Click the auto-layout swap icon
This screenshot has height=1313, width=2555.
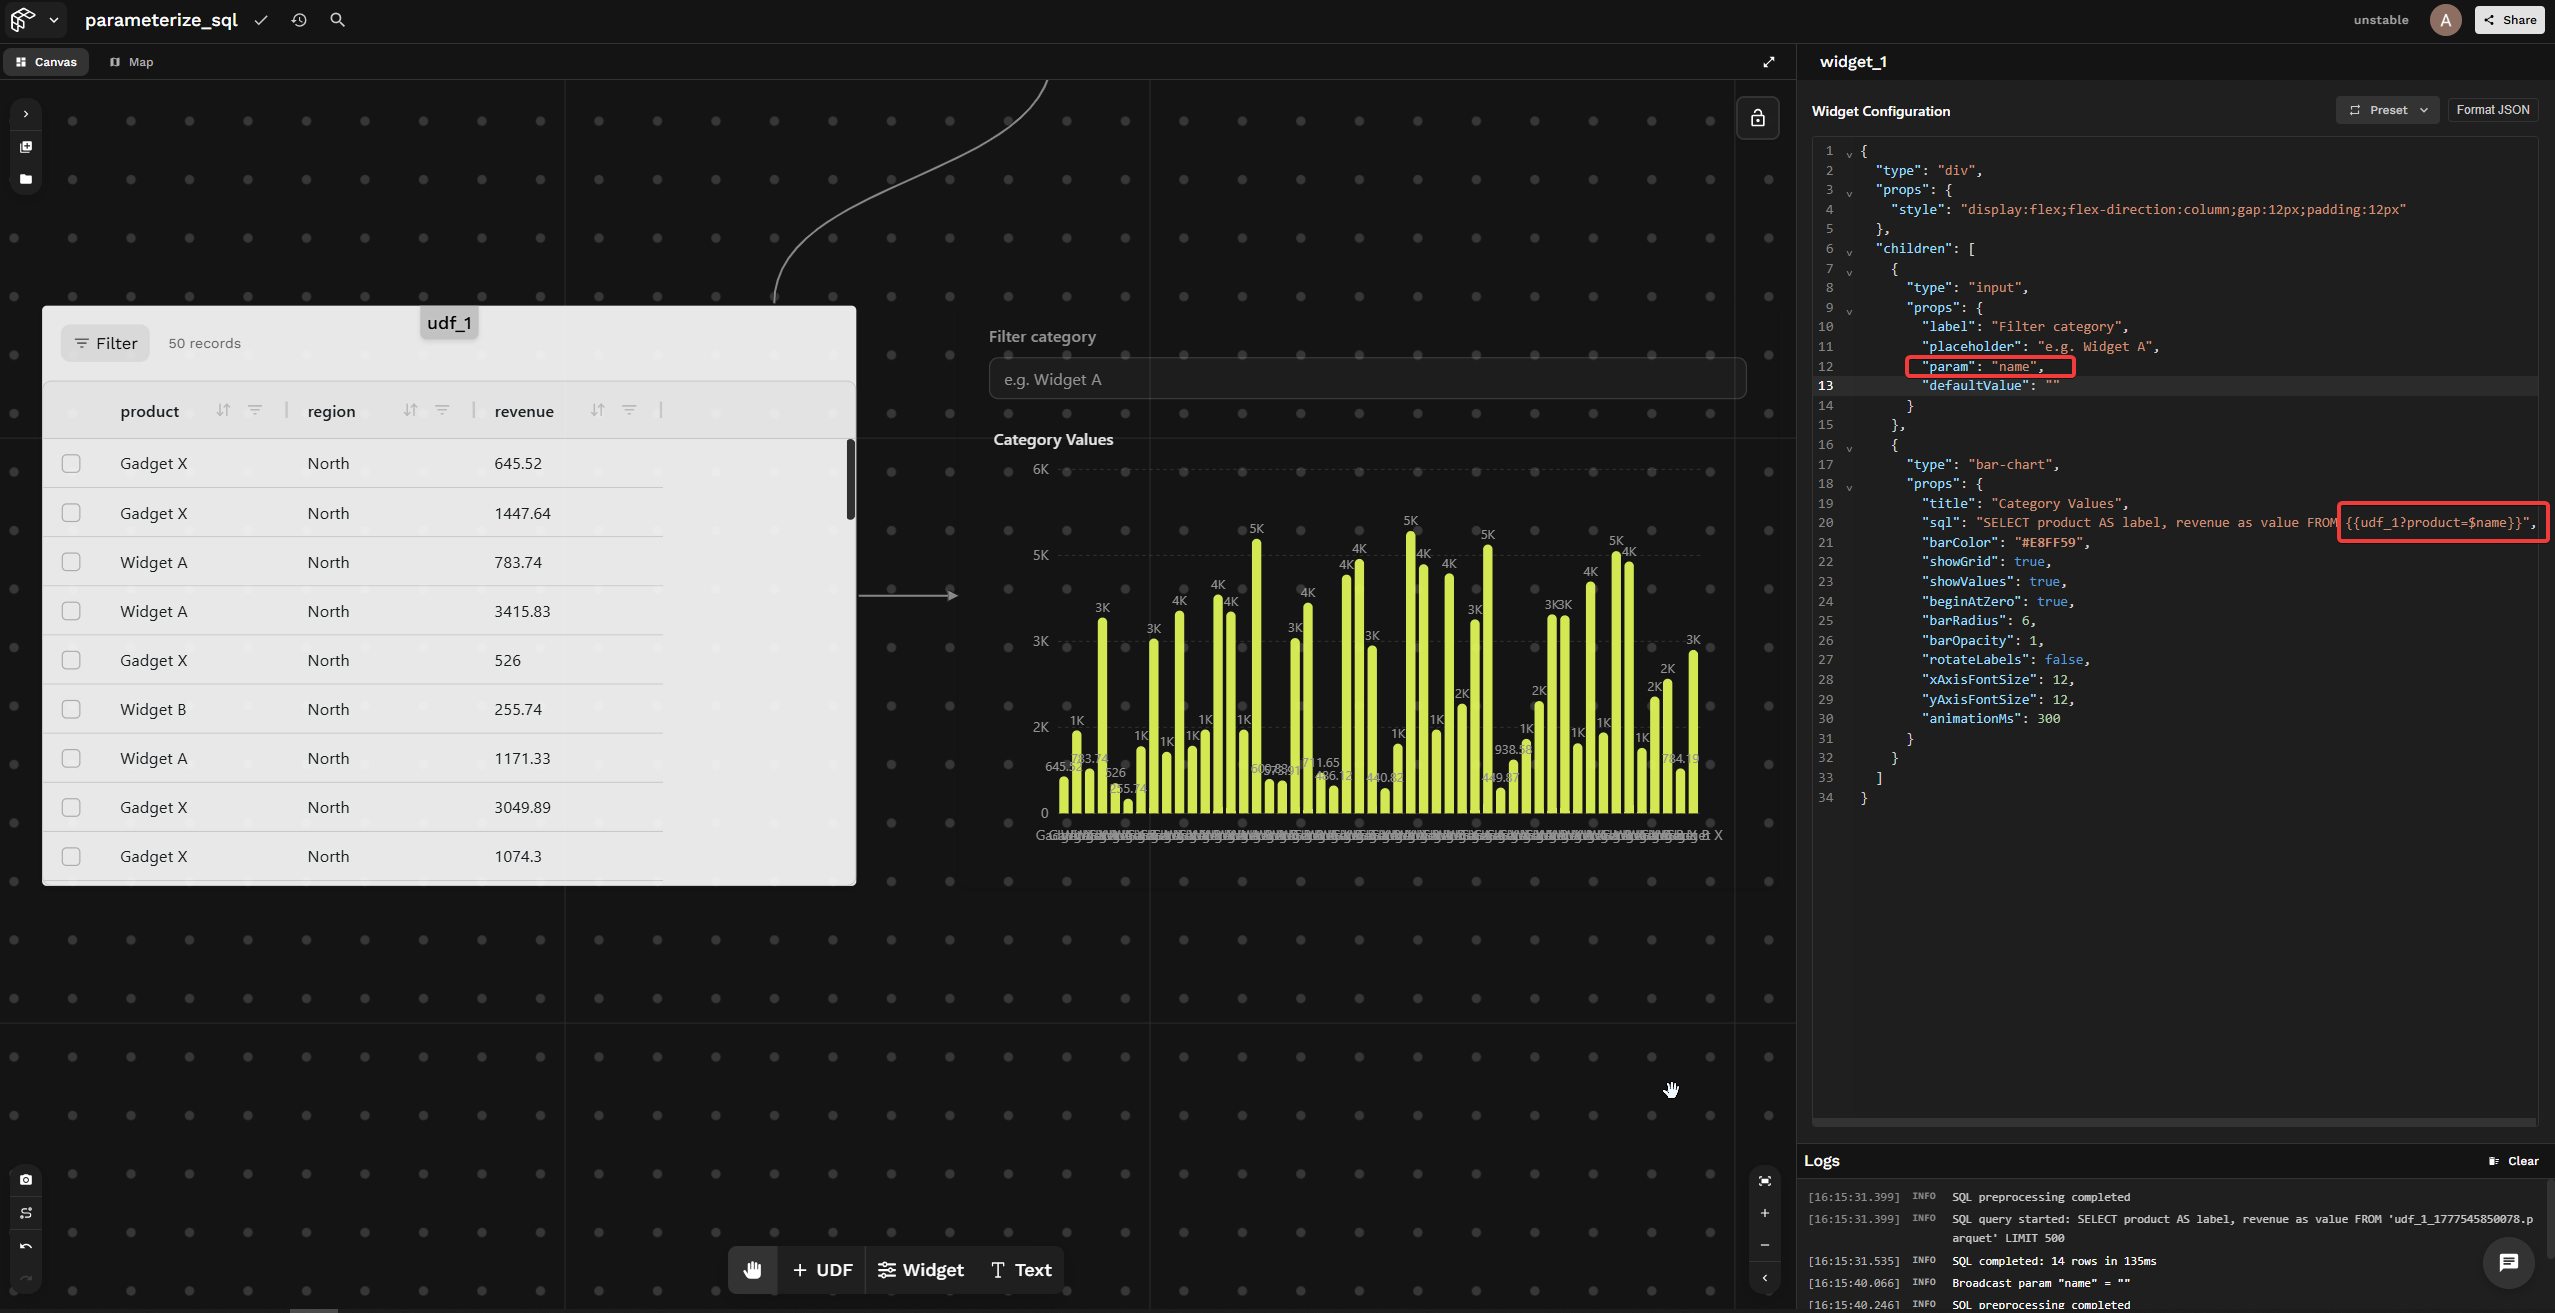pos(26,1213)
